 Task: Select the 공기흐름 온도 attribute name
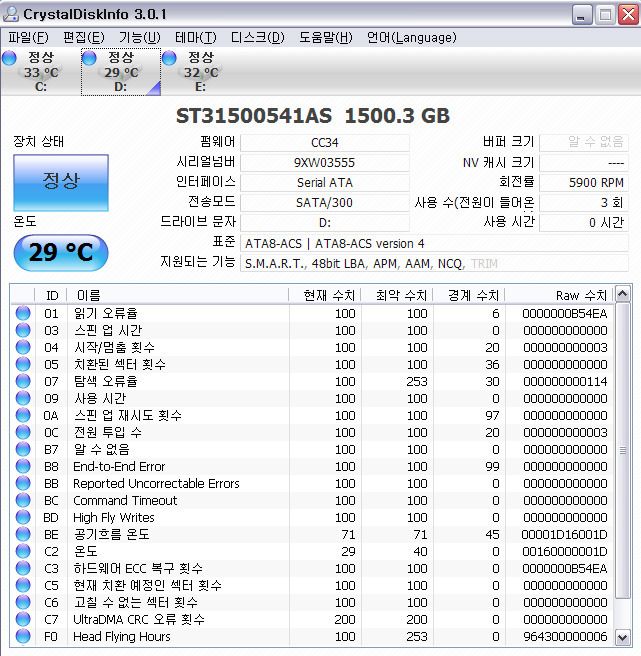[111, 534]
